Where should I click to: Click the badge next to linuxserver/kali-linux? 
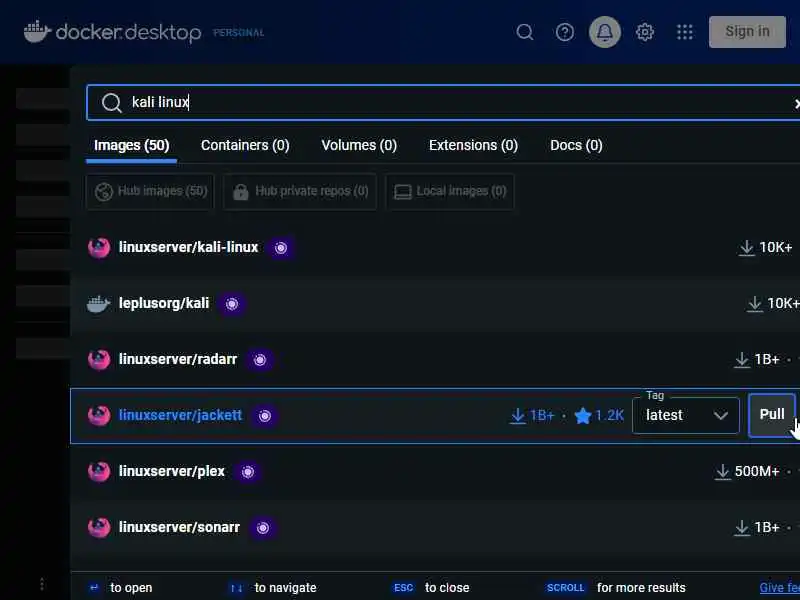(281, 248)
